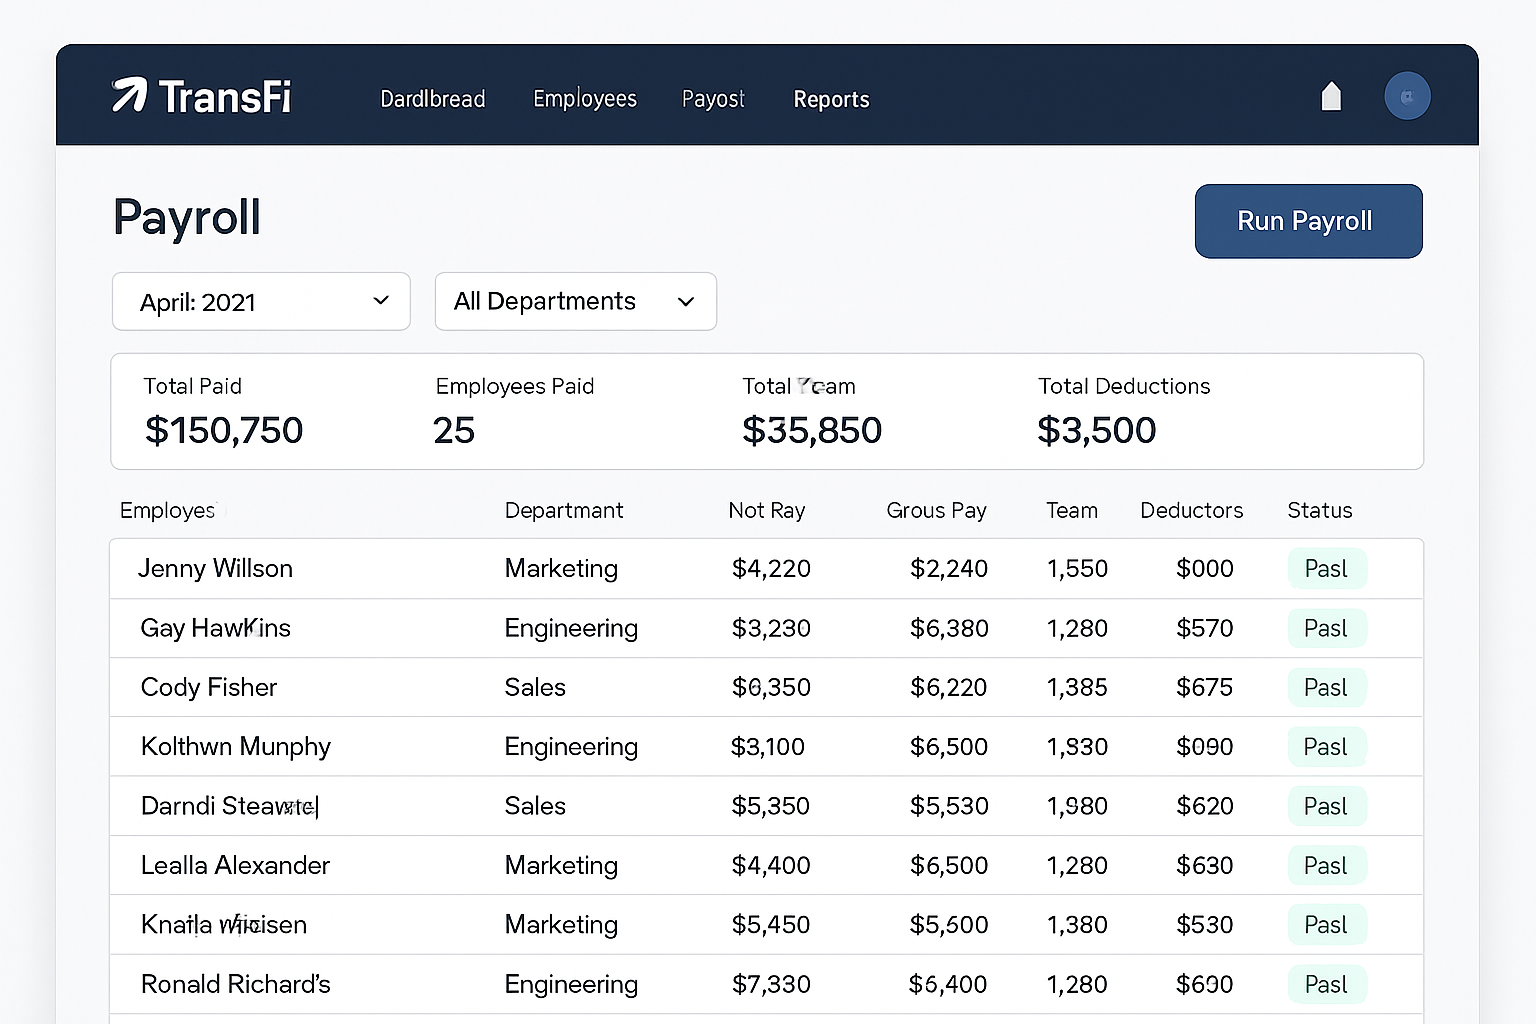The image size is (1536, 1024).
Task: Open the April: 2021 period dropdown
Action: point(260,301)
